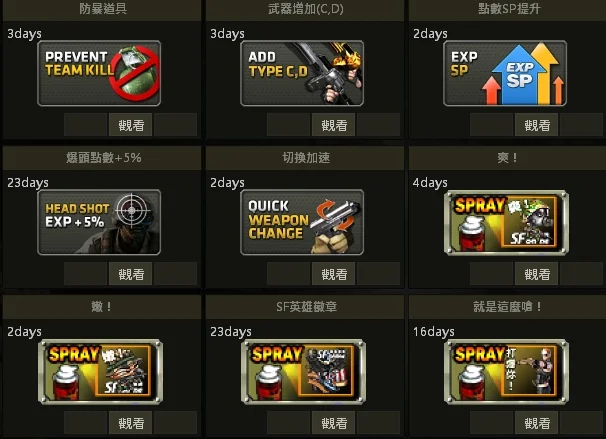Click 觀看 under the SF英雄徽章 spray
Screen dimensions: 606x439
[x=334, y=423]
